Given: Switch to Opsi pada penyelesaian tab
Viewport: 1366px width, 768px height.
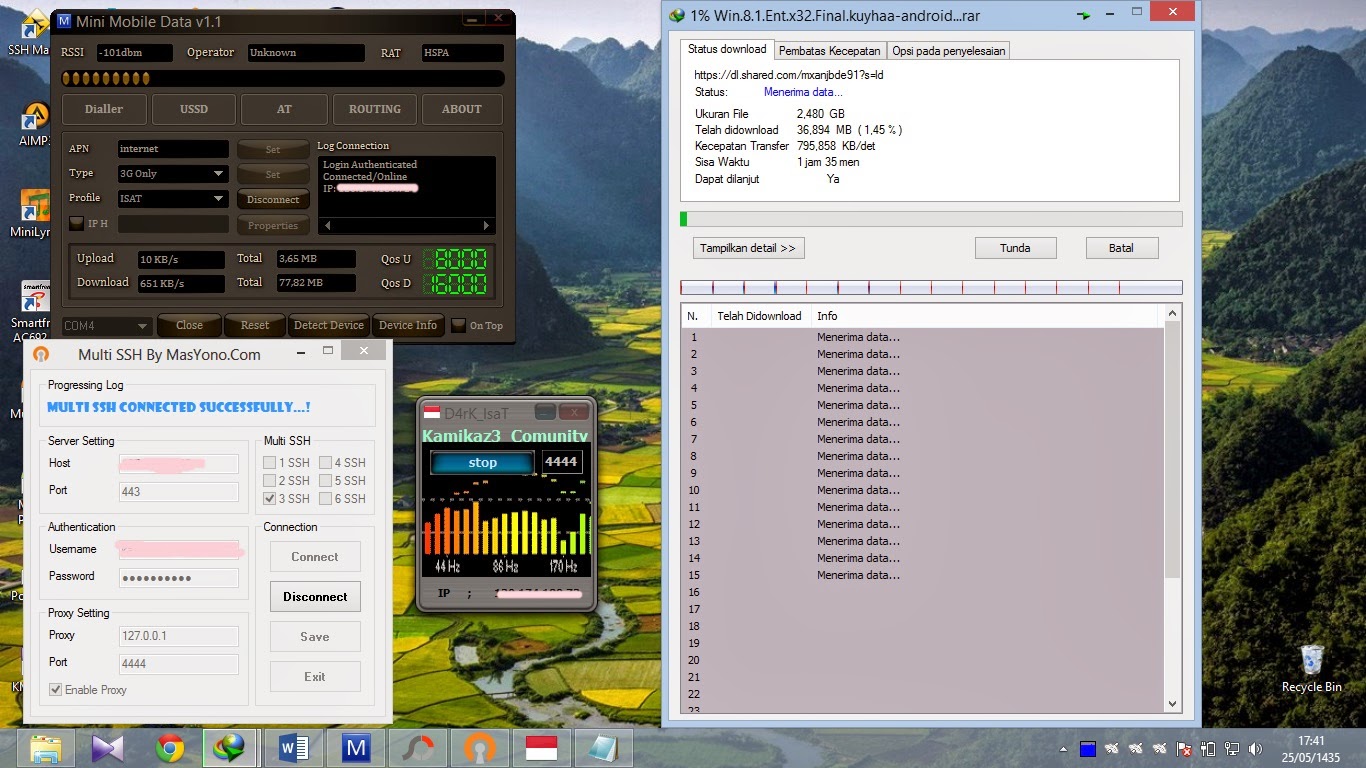Looking at the screenshot, I should click(948, 51).
